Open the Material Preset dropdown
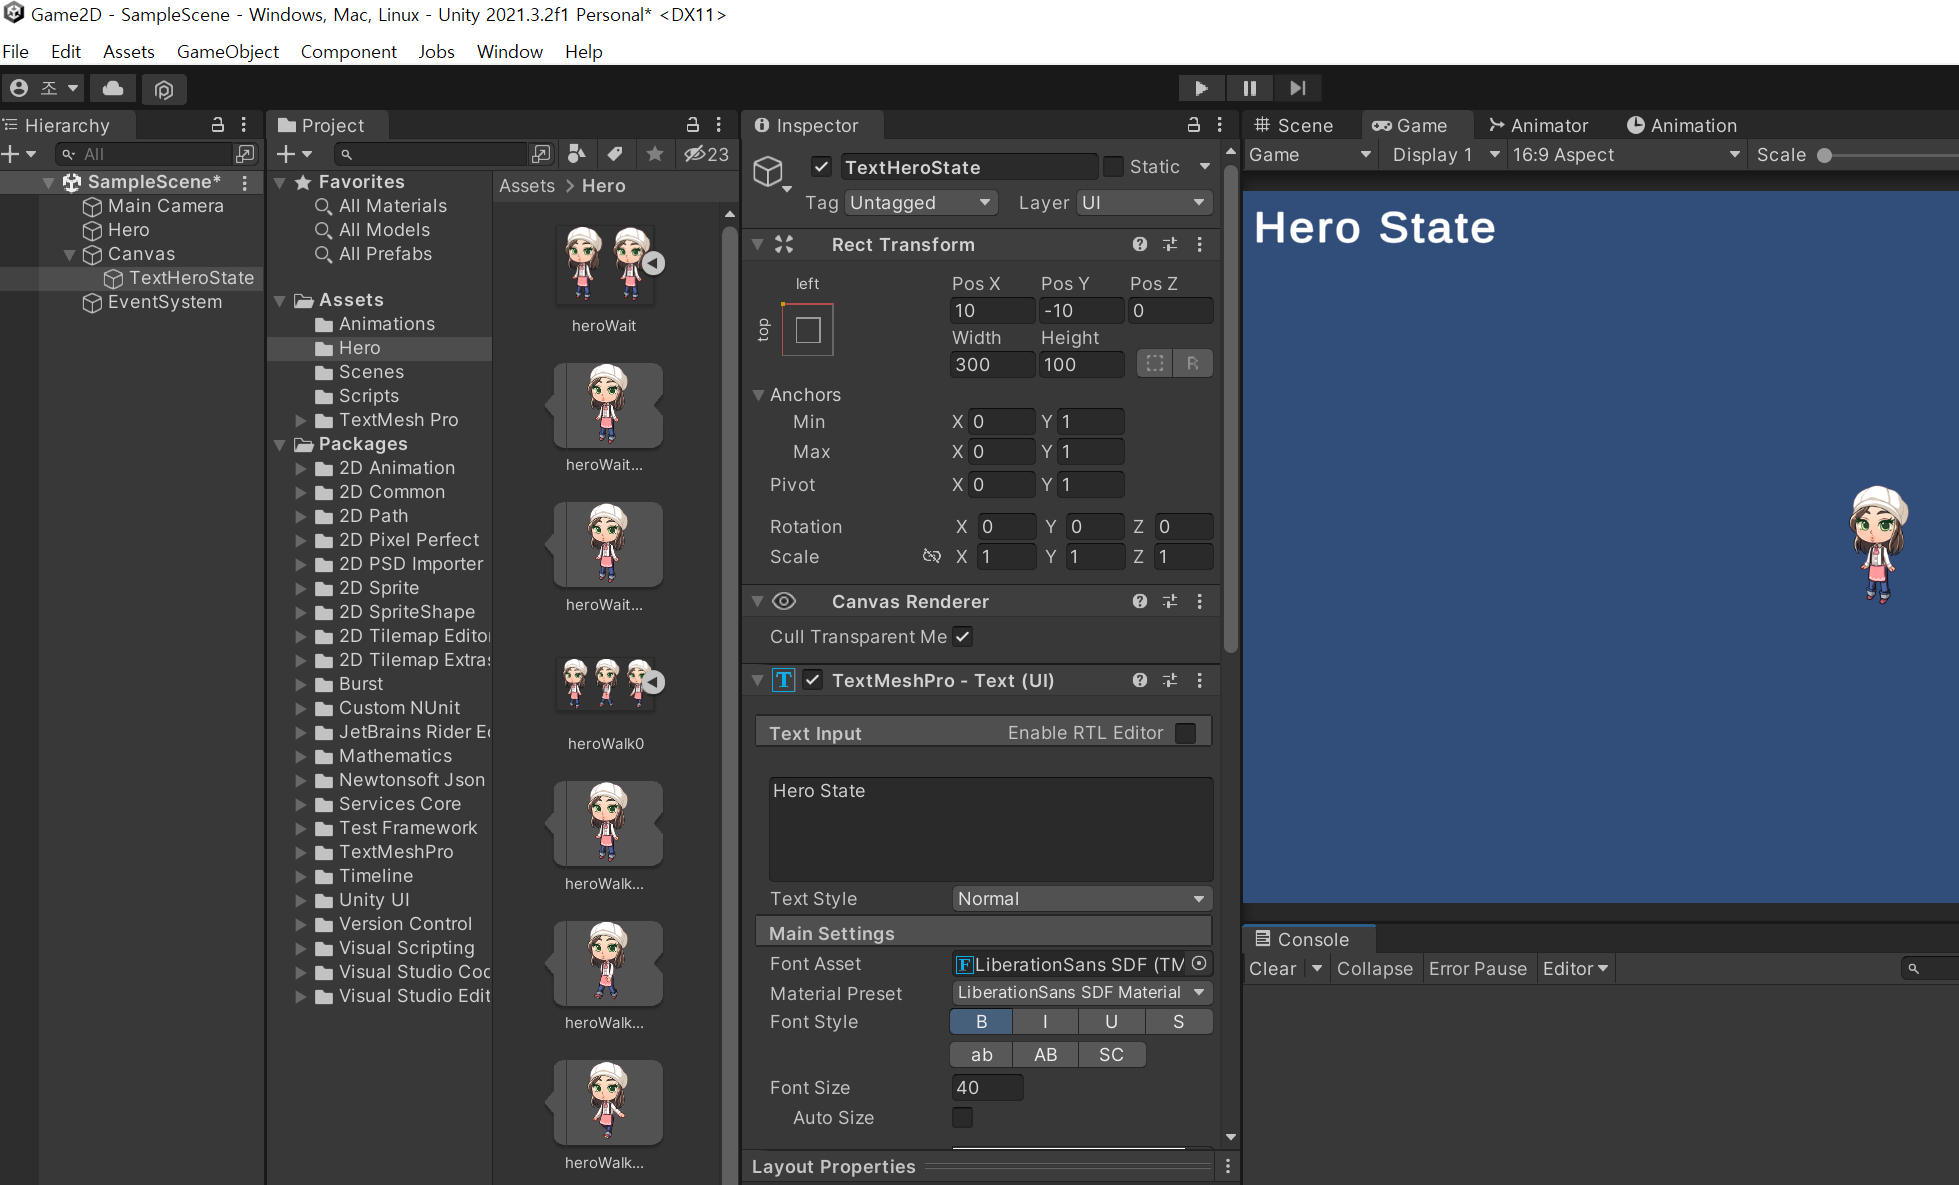 click(x=1082, y=993)
